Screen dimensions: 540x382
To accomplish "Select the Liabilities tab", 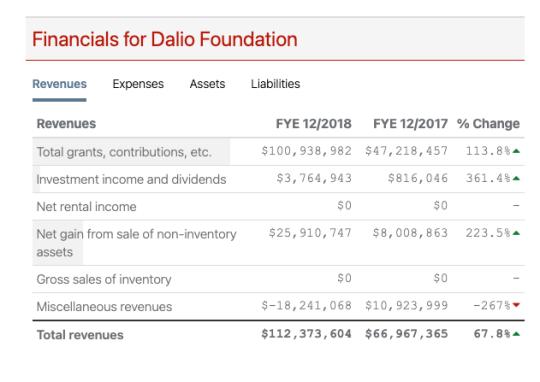I will point(276,84).
